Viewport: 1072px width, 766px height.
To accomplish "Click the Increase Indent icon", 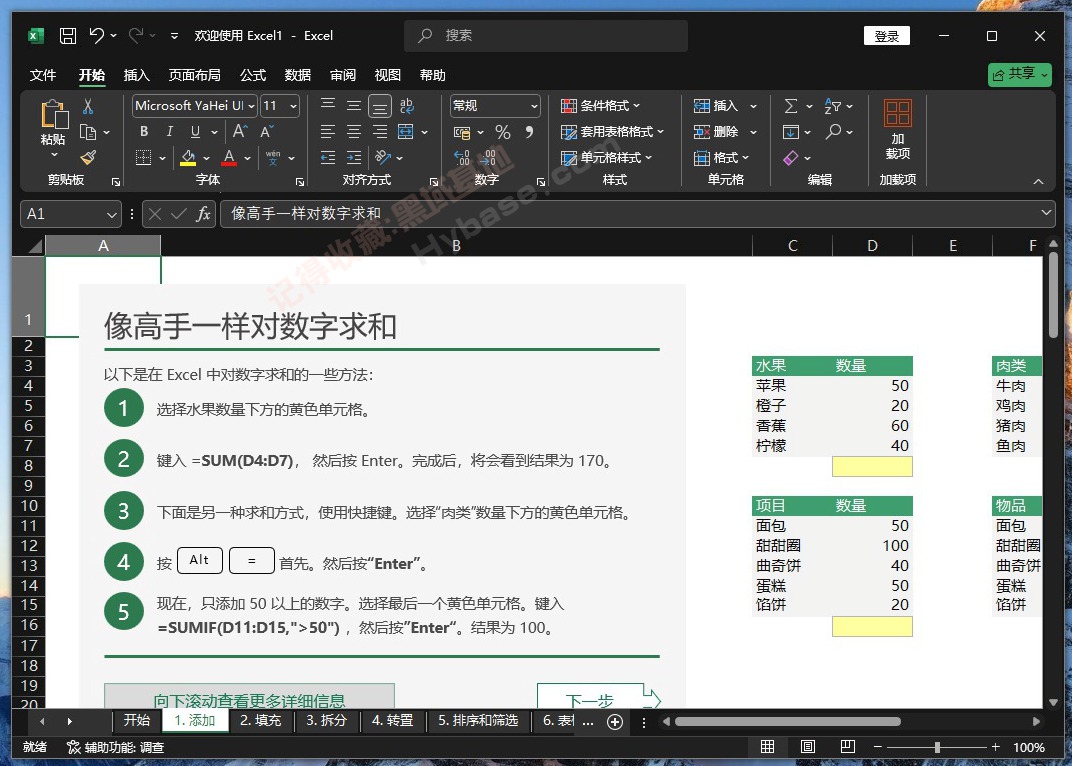I will [x=354, y=158].
